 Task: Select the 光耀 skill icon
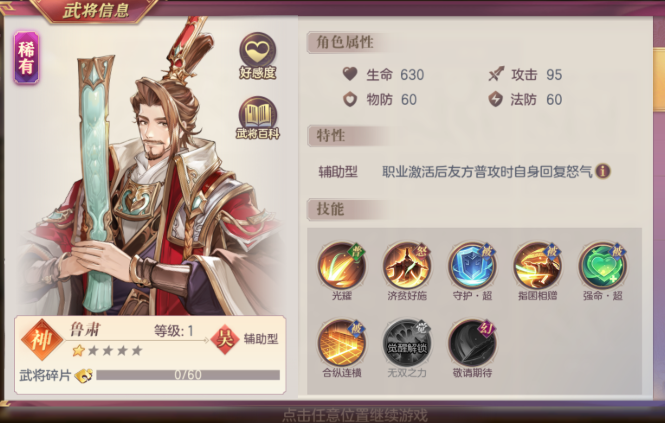pos(342,266)
